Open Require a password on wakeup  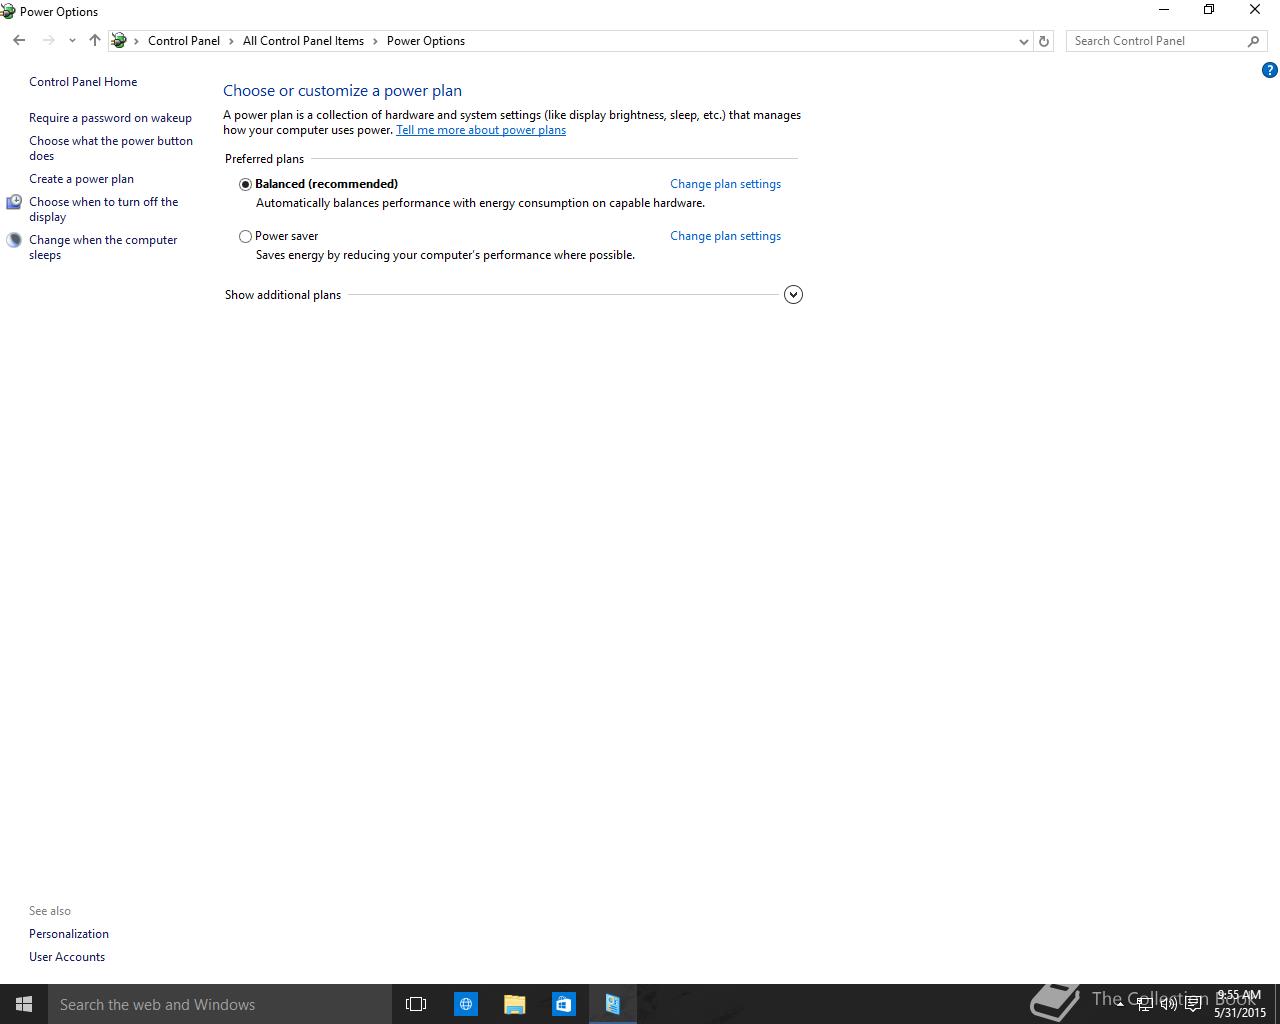pos(110,118)
